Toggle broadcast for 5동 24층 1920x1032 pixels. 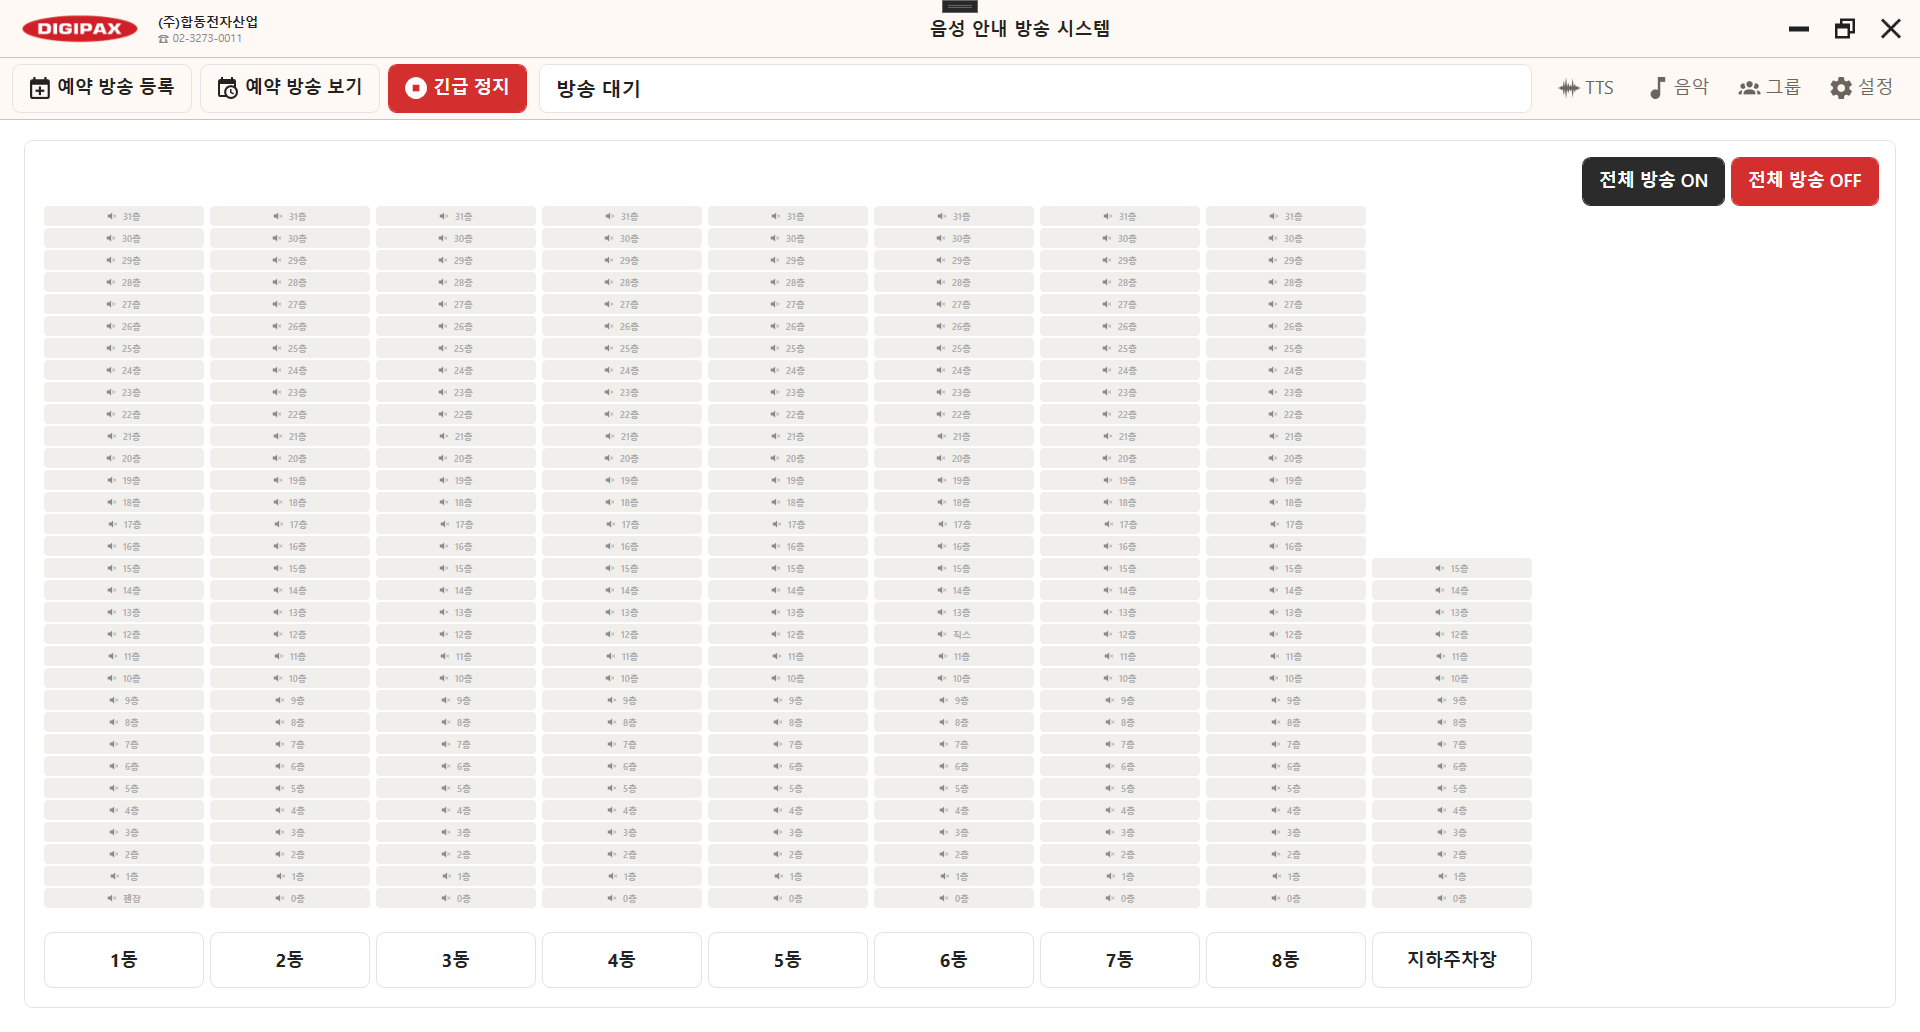(788, 370)
